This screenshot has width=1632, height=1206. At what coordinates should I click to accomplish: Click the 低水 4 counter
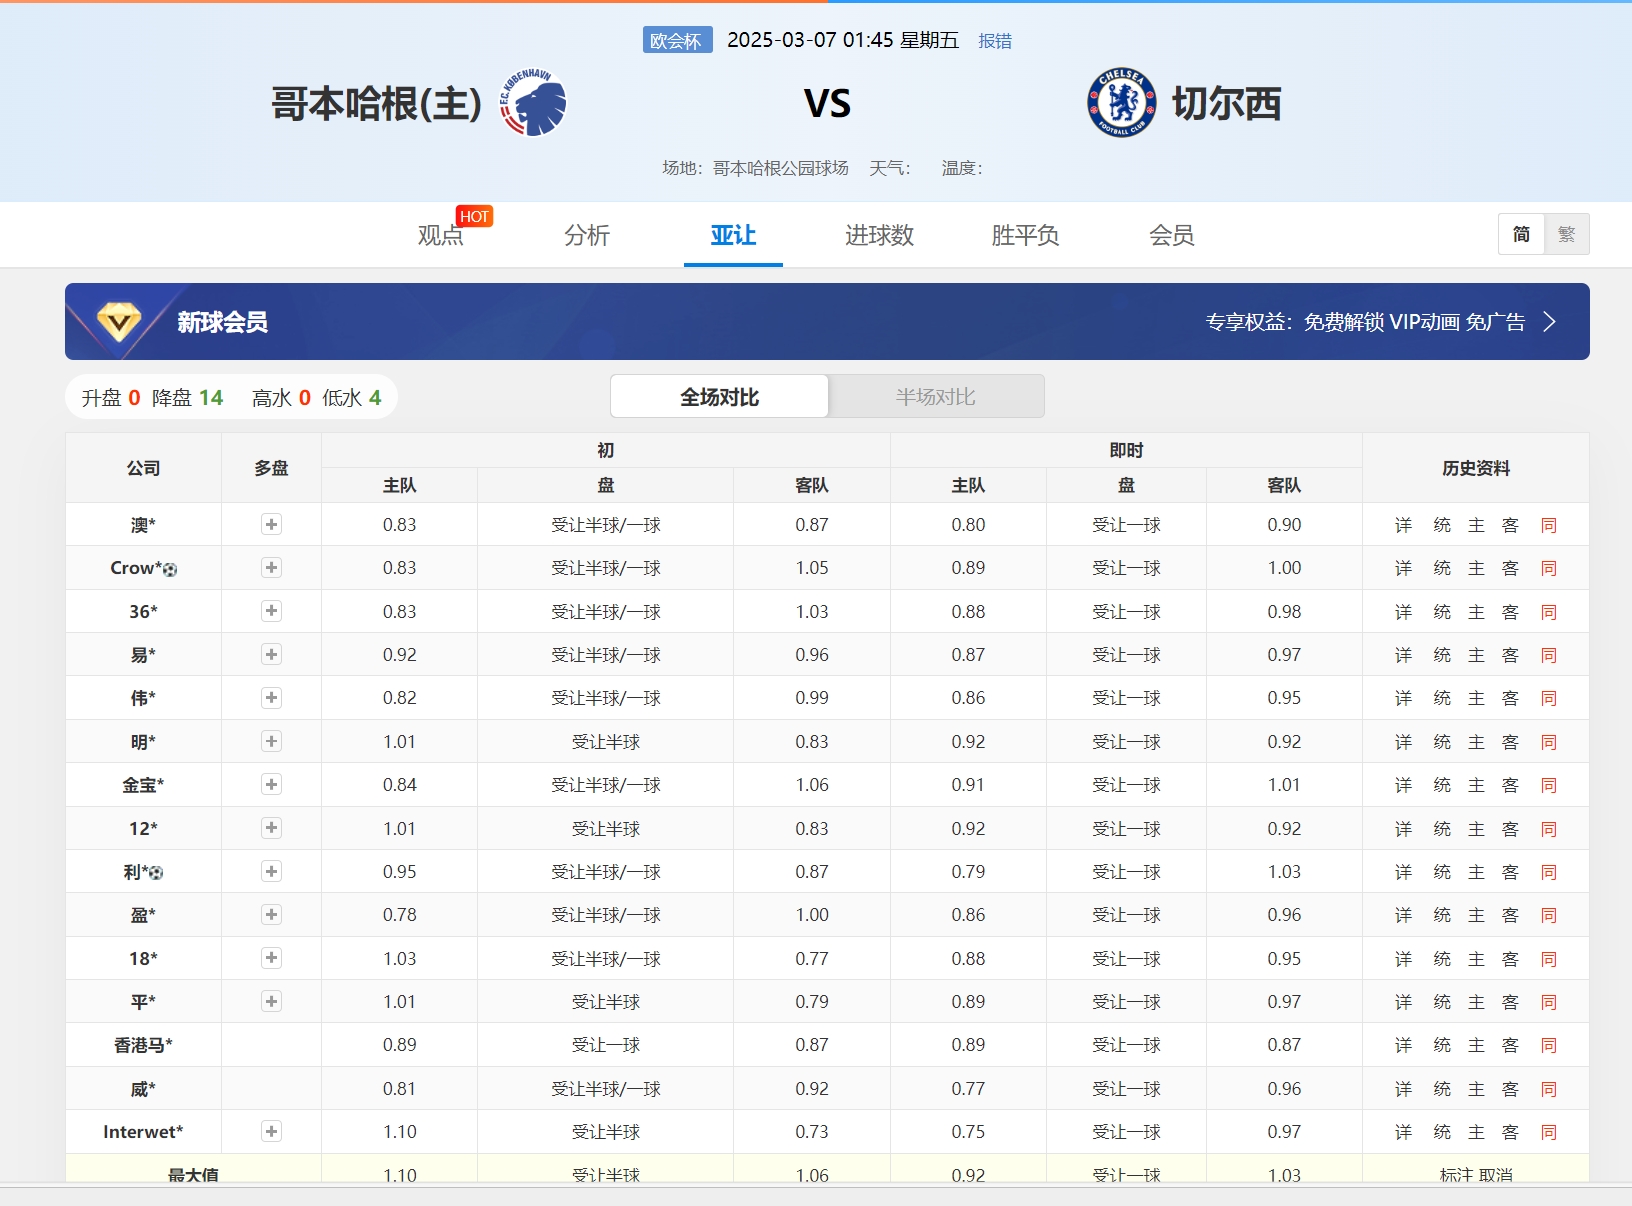(x=351, y=398)
